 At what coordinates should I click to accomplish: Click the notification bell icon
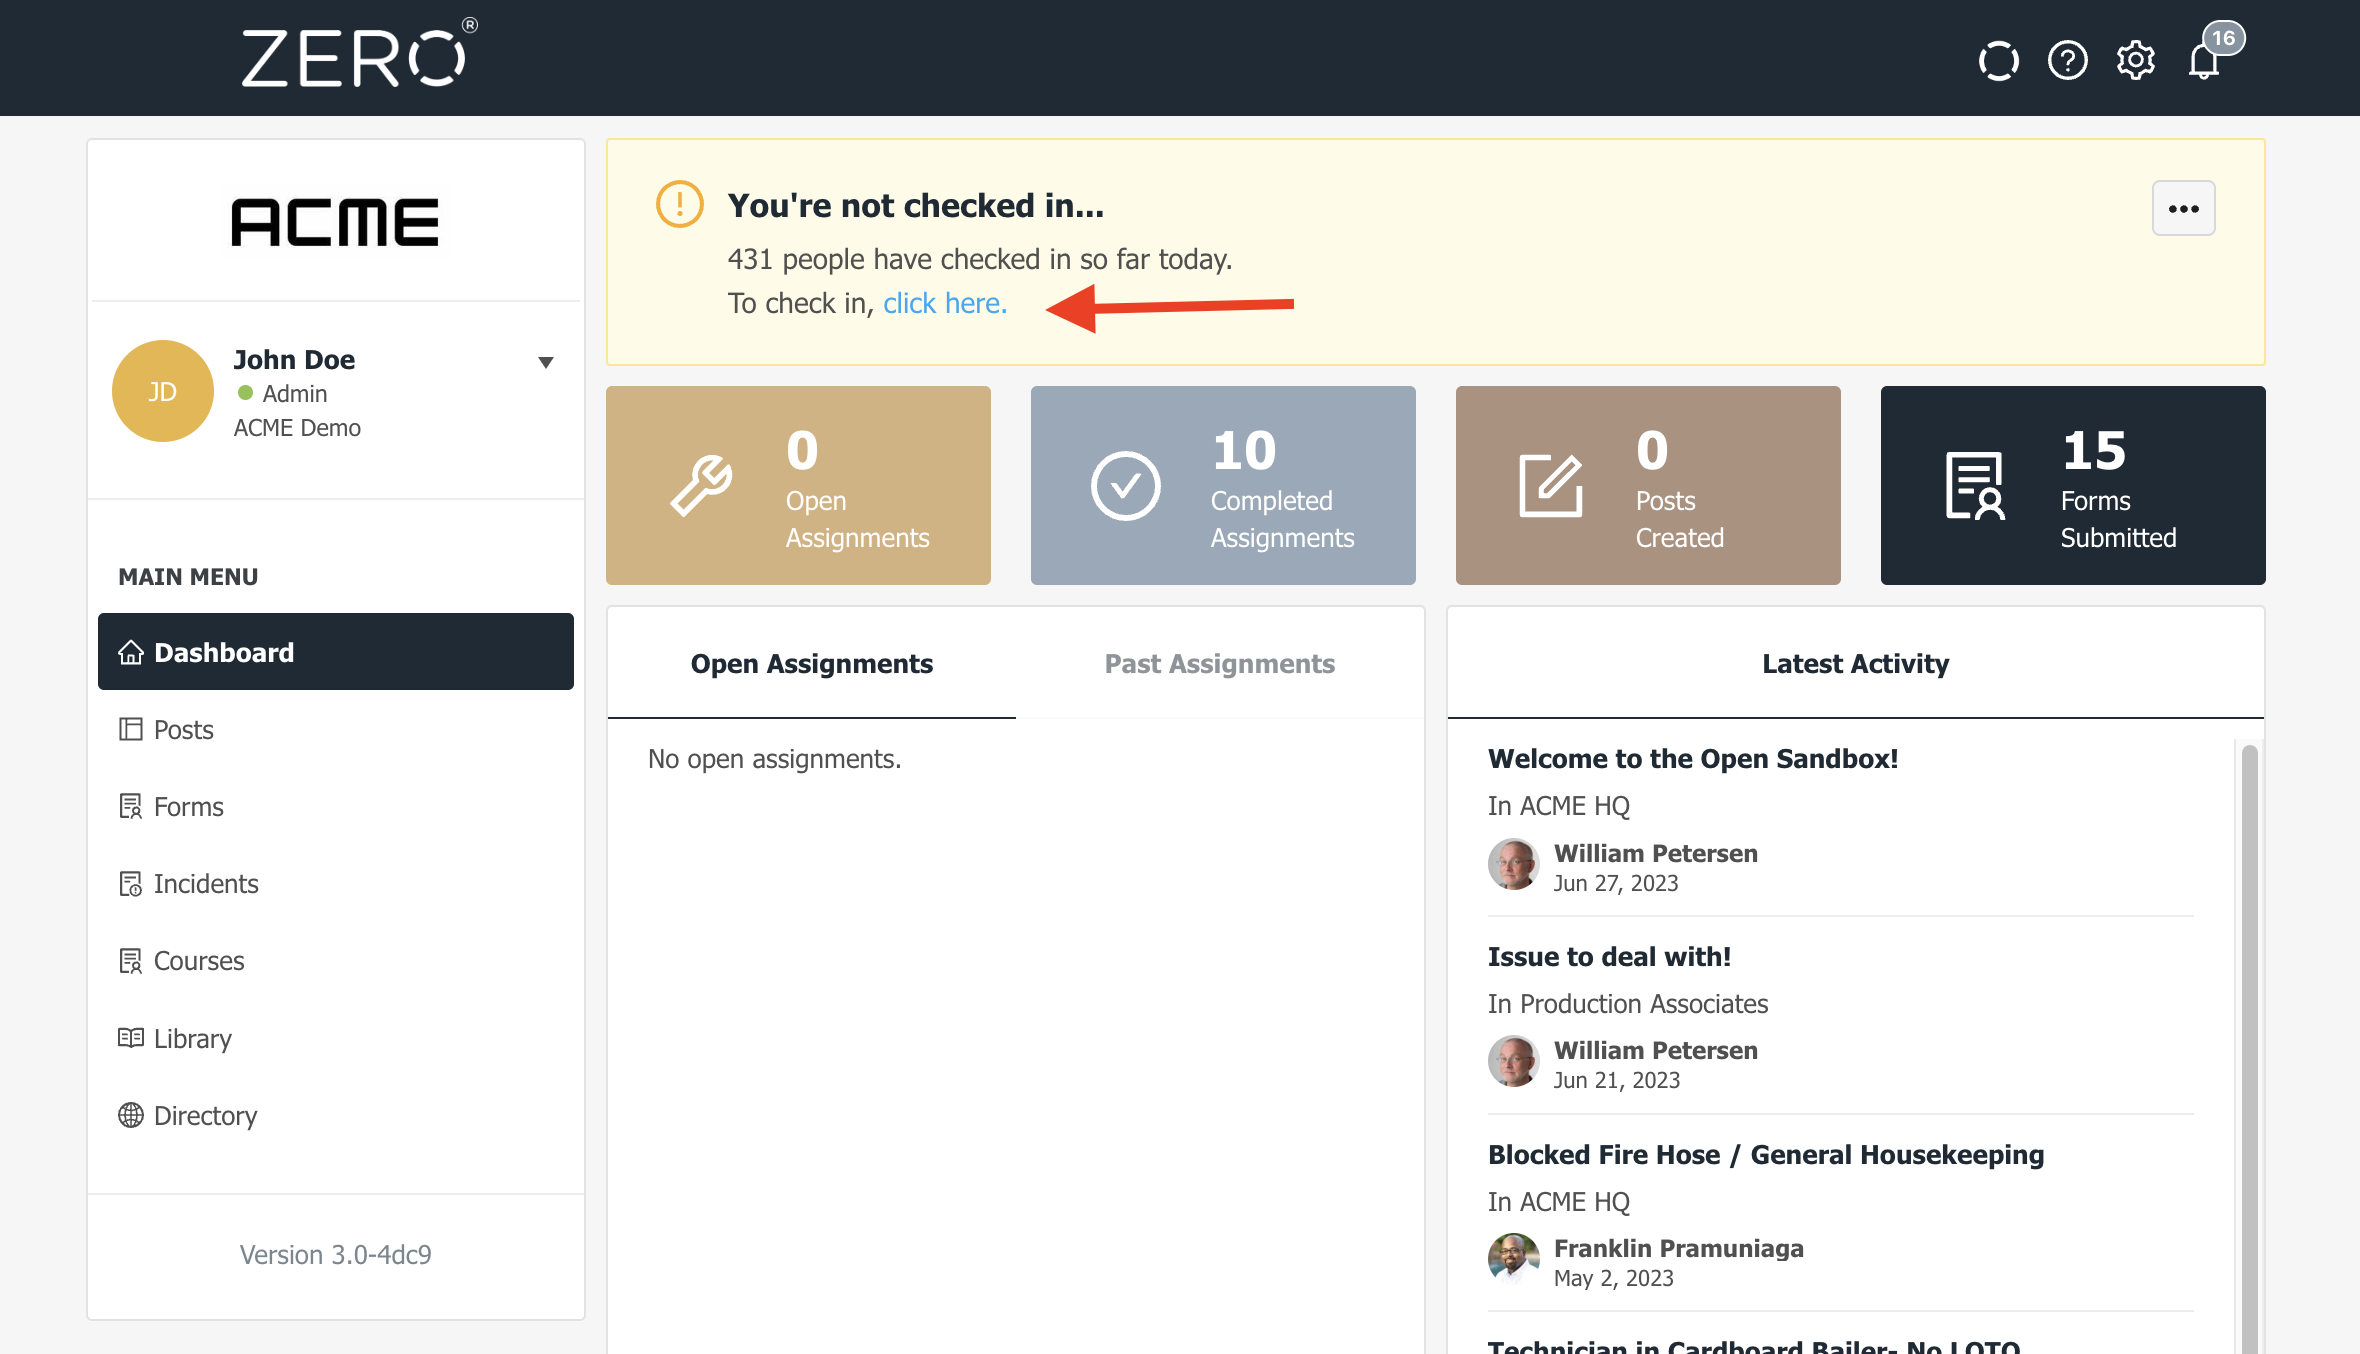pyautogui.click(x=2203, y=61)
